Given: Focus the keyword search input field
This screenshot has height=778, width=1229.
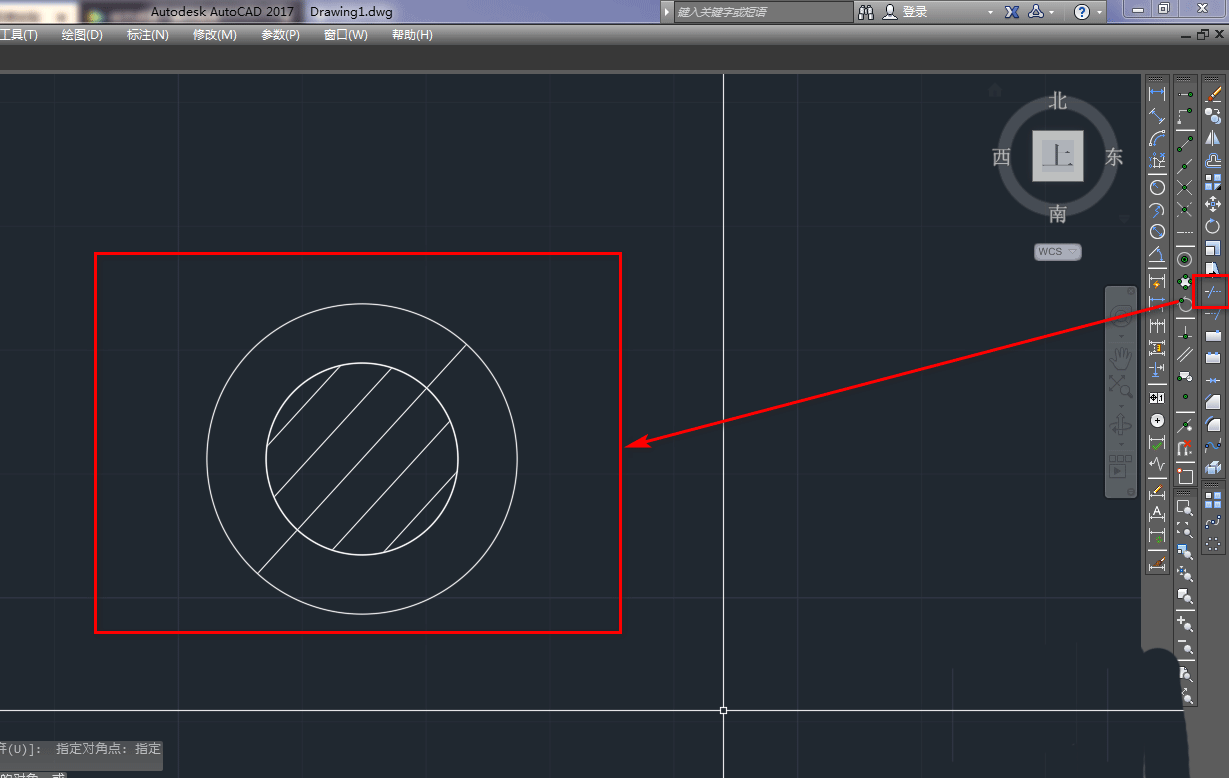Looking at the screenshot, I should 764,12.
